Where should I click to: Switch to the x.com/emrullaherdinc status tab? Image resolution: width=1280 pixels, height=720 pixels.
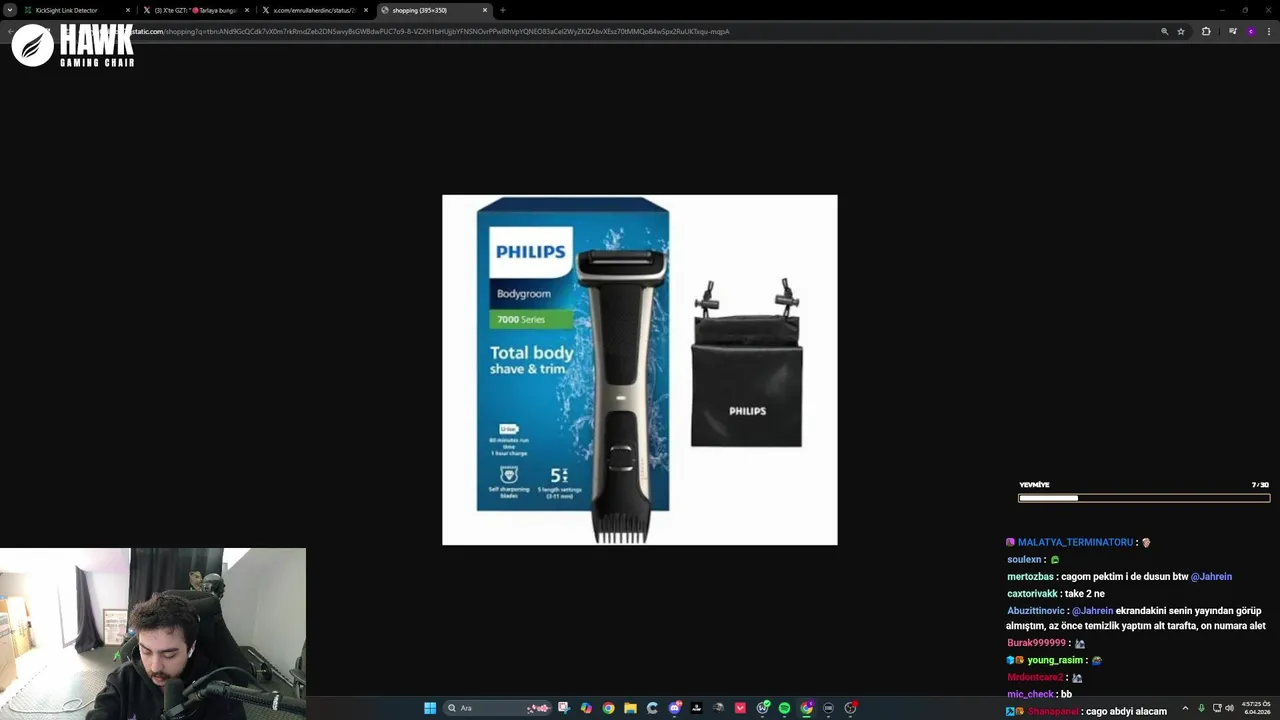313,10
